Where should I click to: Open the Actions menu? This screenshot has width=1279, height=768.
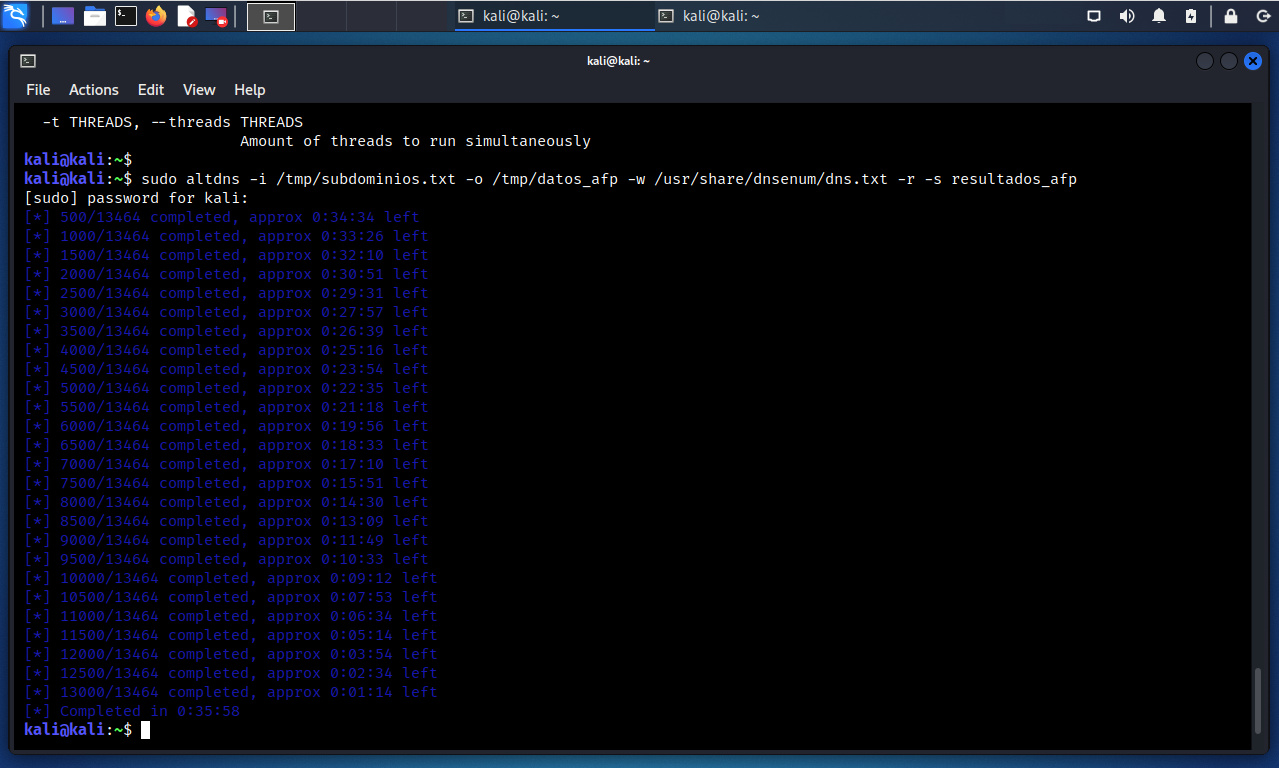click(x=94, y=90)
